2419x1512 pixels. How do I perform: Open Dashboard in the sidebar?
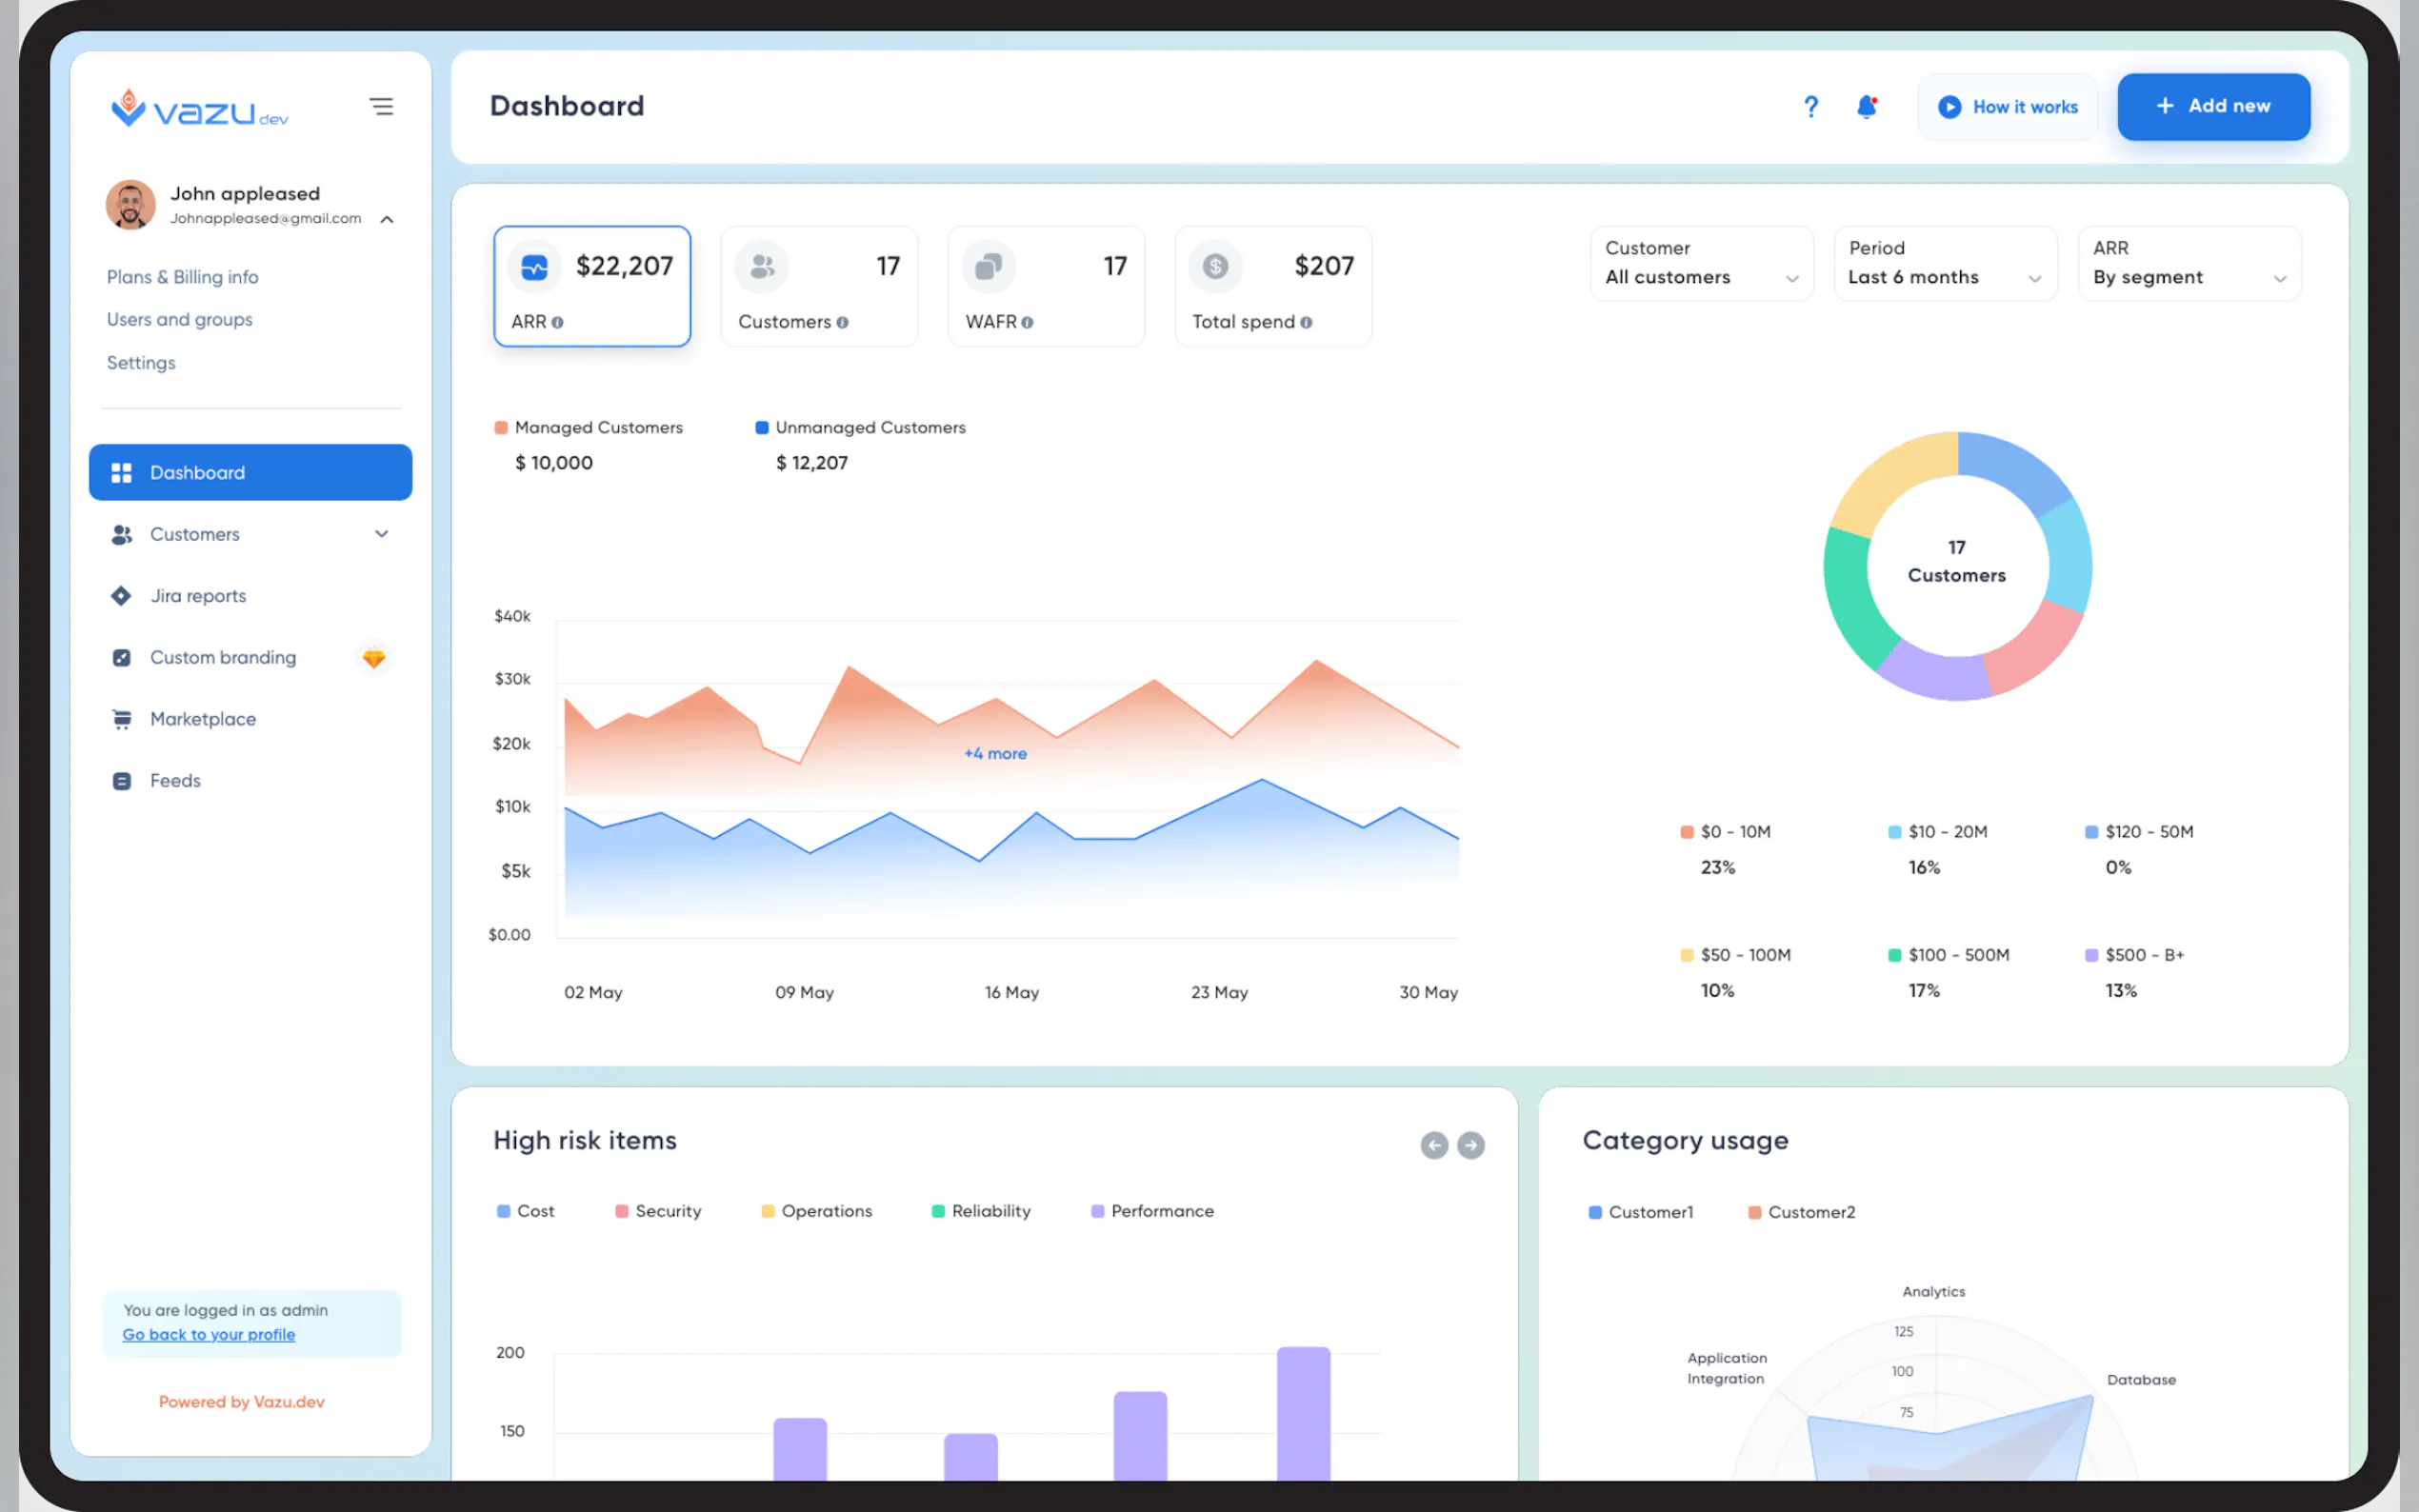click(250, 472)
